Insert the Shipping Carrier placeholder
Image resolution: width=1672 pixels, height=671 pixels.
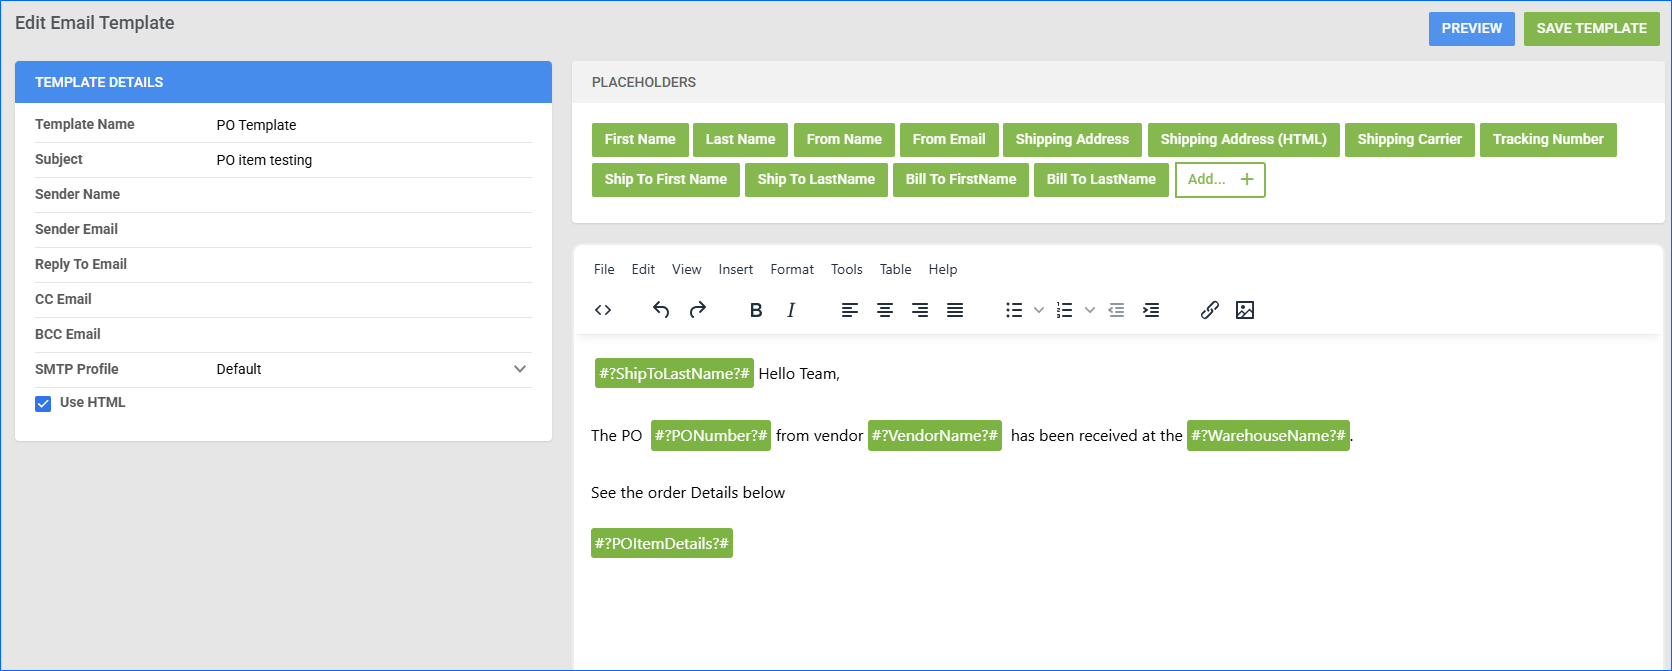[x=1410, y=140]
